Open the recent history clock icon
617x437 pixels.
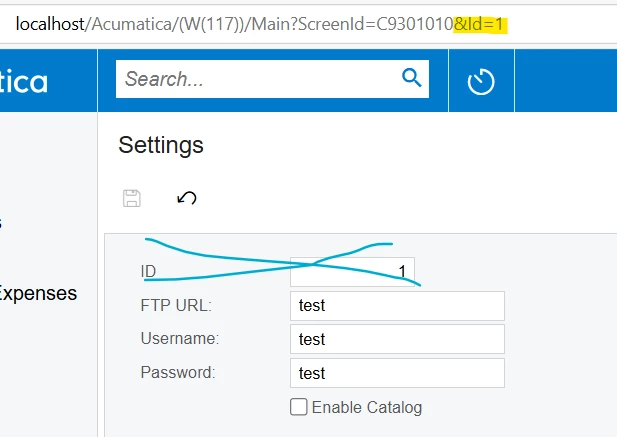(482, 82)
